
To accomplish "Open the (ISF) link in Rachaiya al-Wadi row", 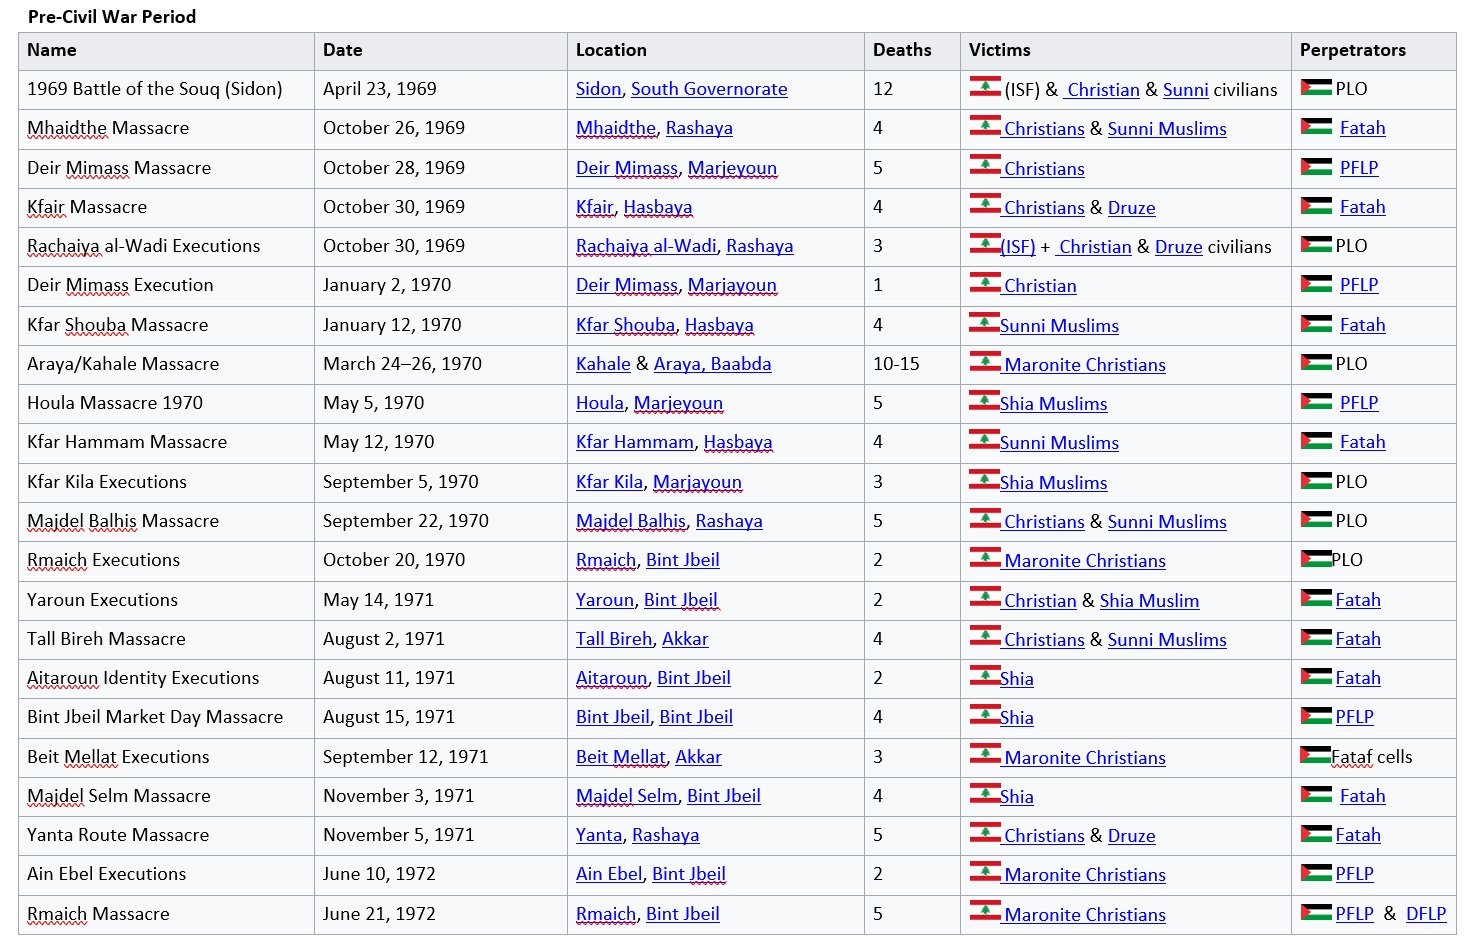I will 1018,247.
